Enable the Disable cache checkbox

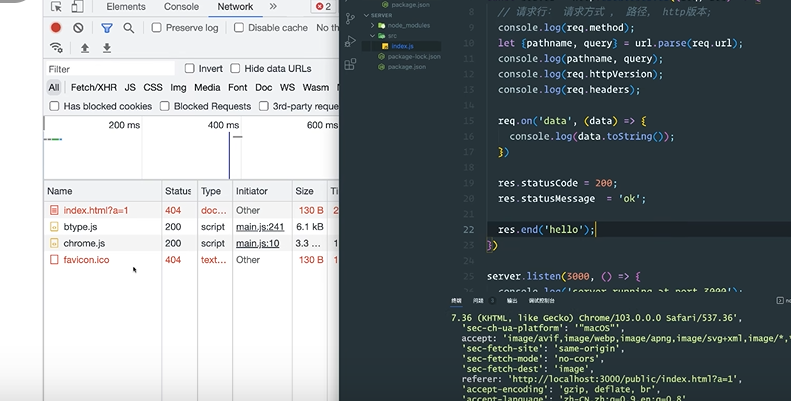tap(239, 28)
